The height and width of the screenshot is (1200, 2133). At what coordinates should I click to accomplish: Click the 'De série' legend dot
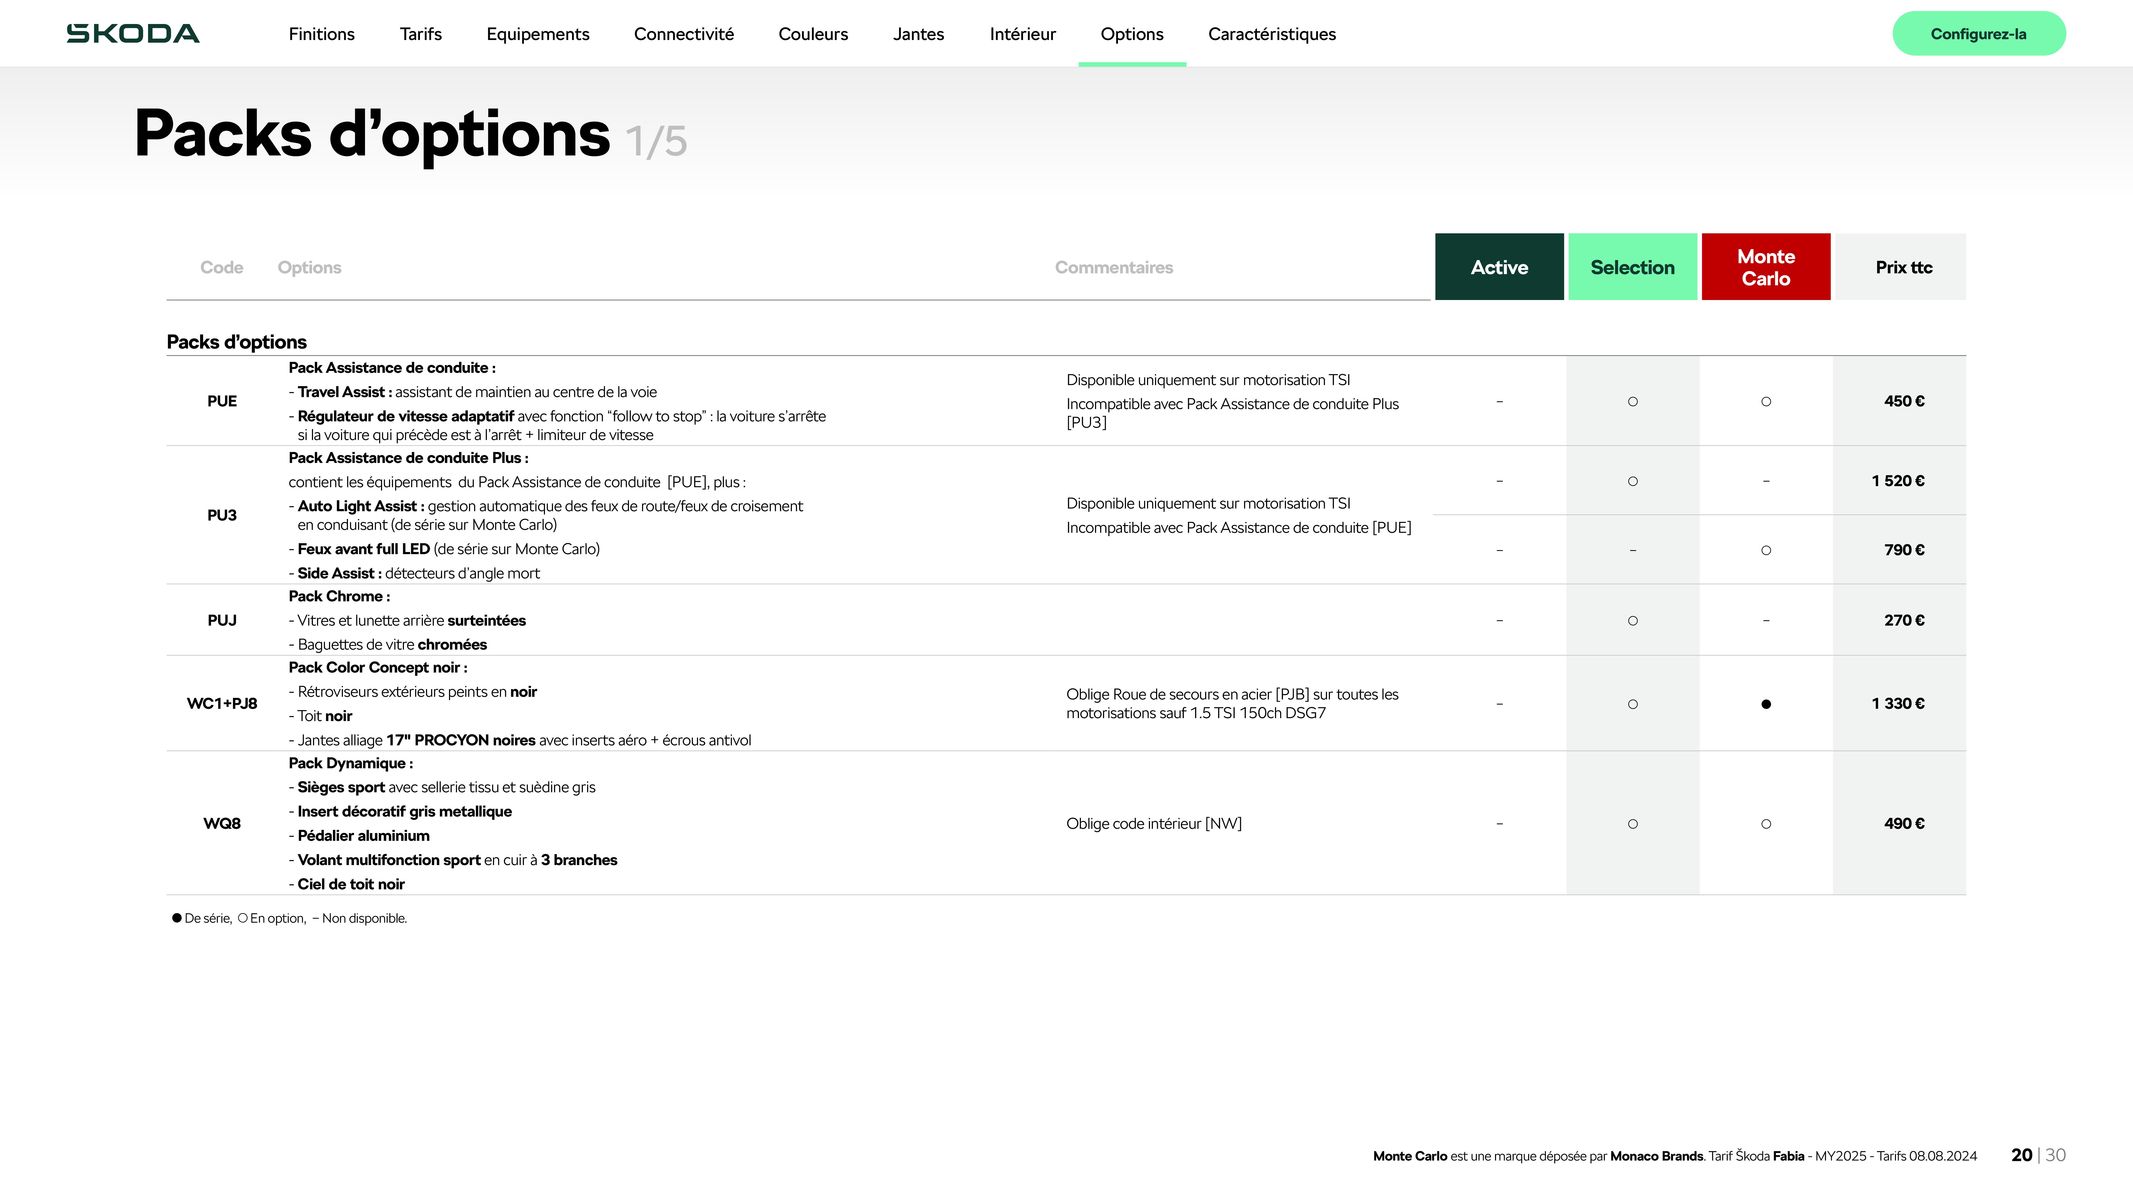pyautogui.click(x=177, y=918)
